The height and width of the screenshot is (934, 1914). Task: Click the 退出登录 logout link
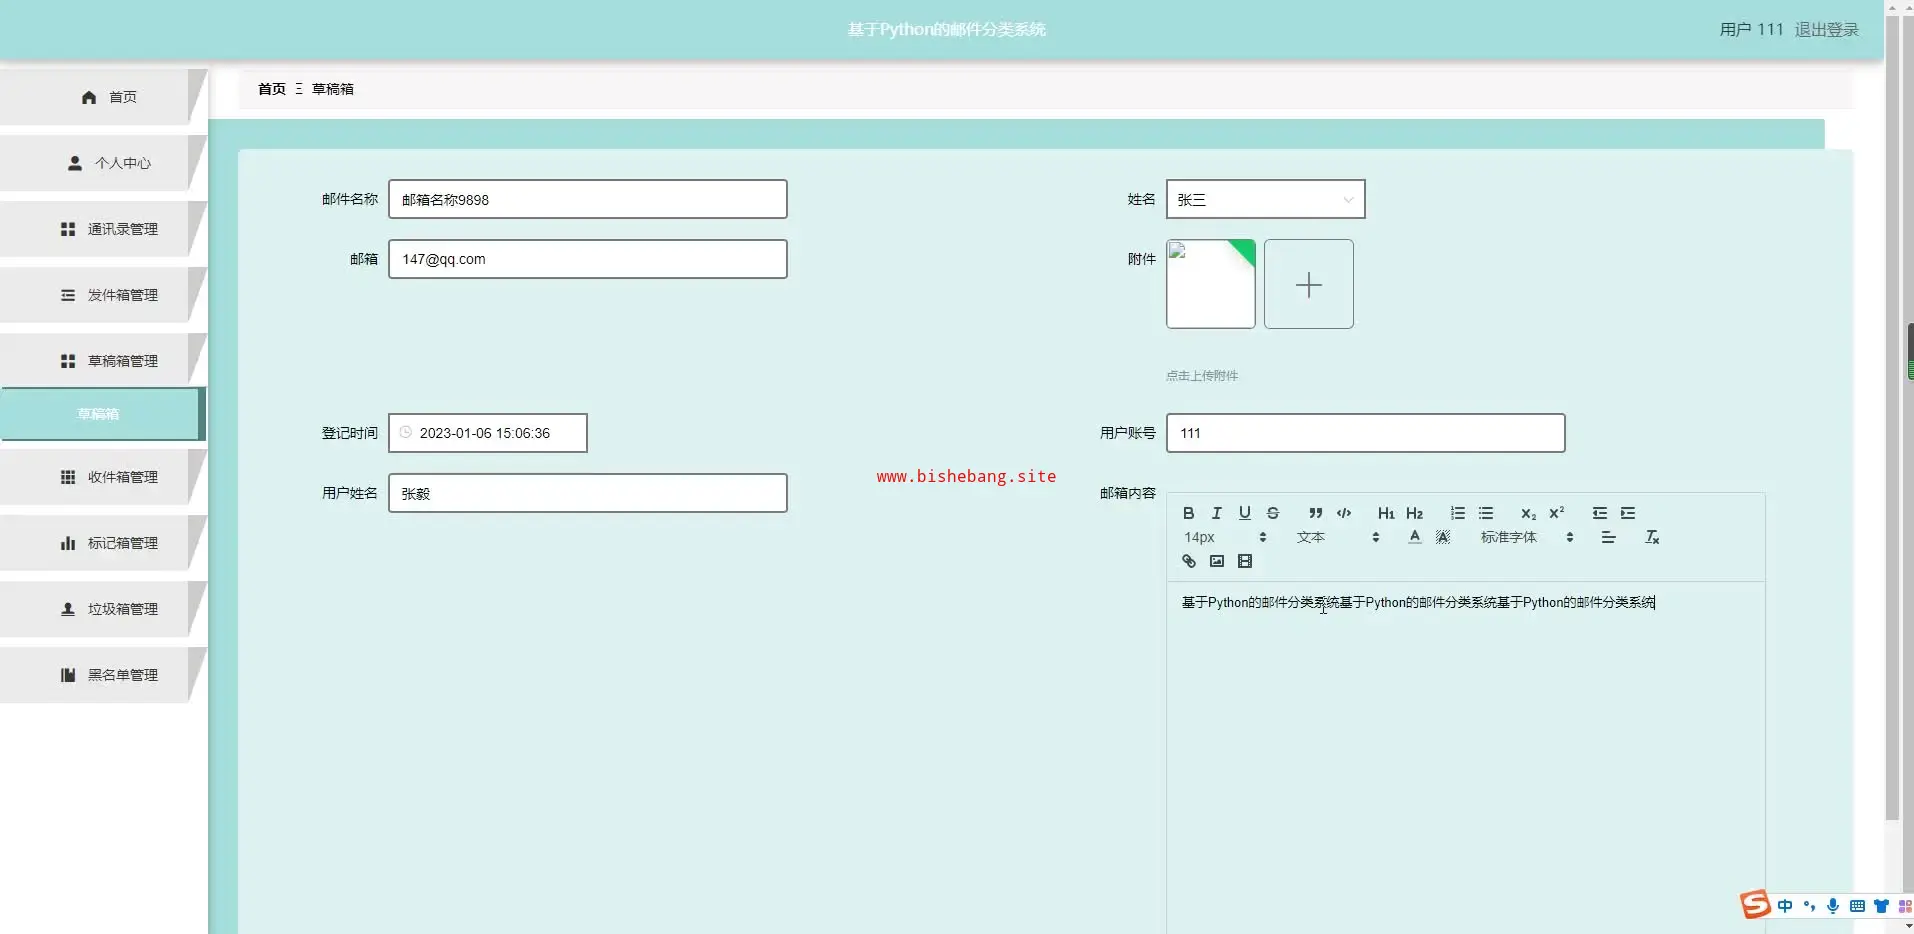1826,29
